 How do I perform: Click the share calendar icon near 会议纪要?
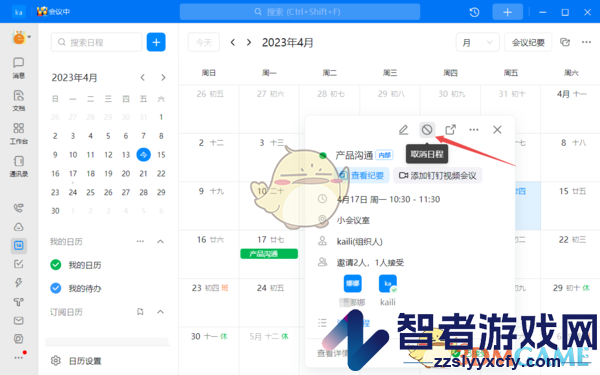click(565, 42)
